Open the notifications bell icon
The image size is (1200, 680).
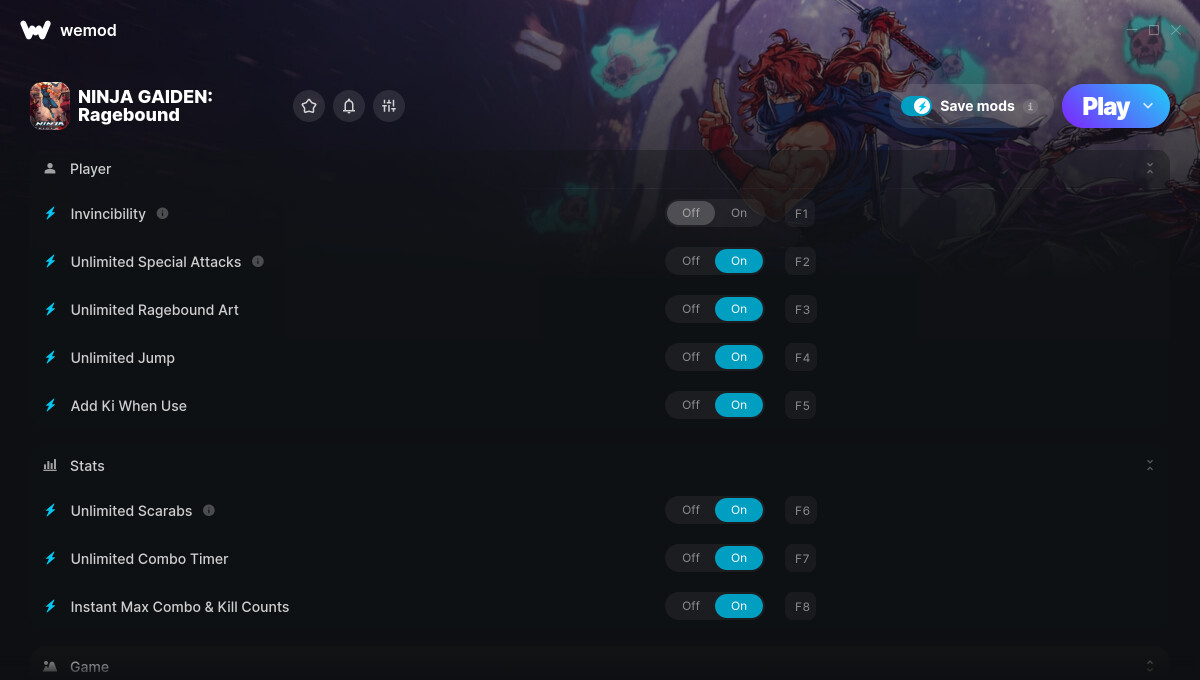coord(349,106)
